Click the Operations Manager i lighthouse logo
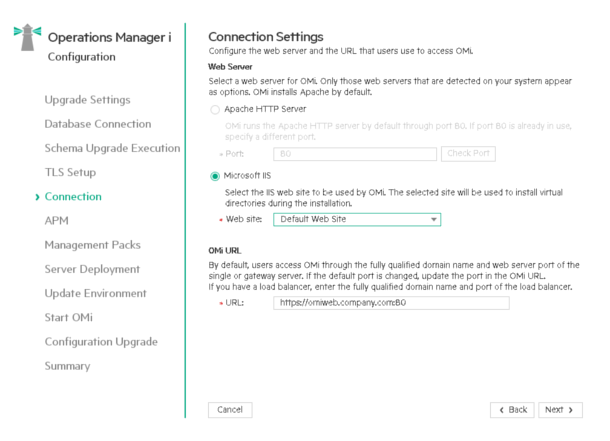The image size is (610, 441). pyautogui.click(x=27, y=37)
